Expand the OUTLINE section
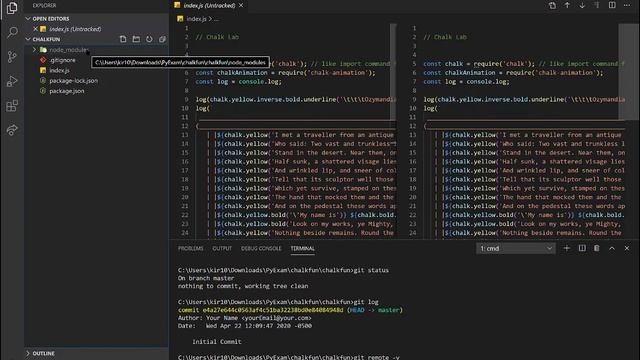This screenshot has height=360, width=640. tap(28, 353)
